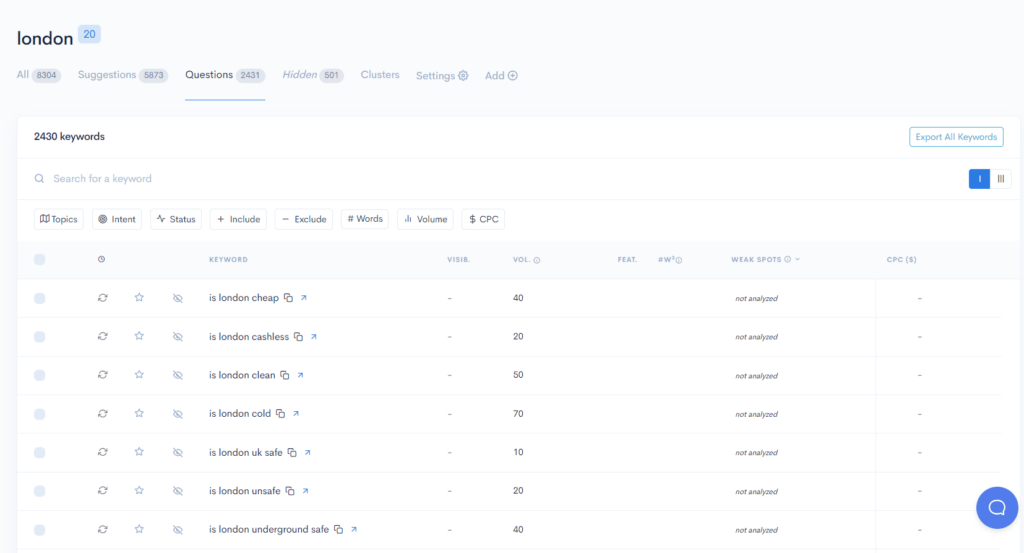Open the Volume filter
1024x553 pixels.
point(425,219)
